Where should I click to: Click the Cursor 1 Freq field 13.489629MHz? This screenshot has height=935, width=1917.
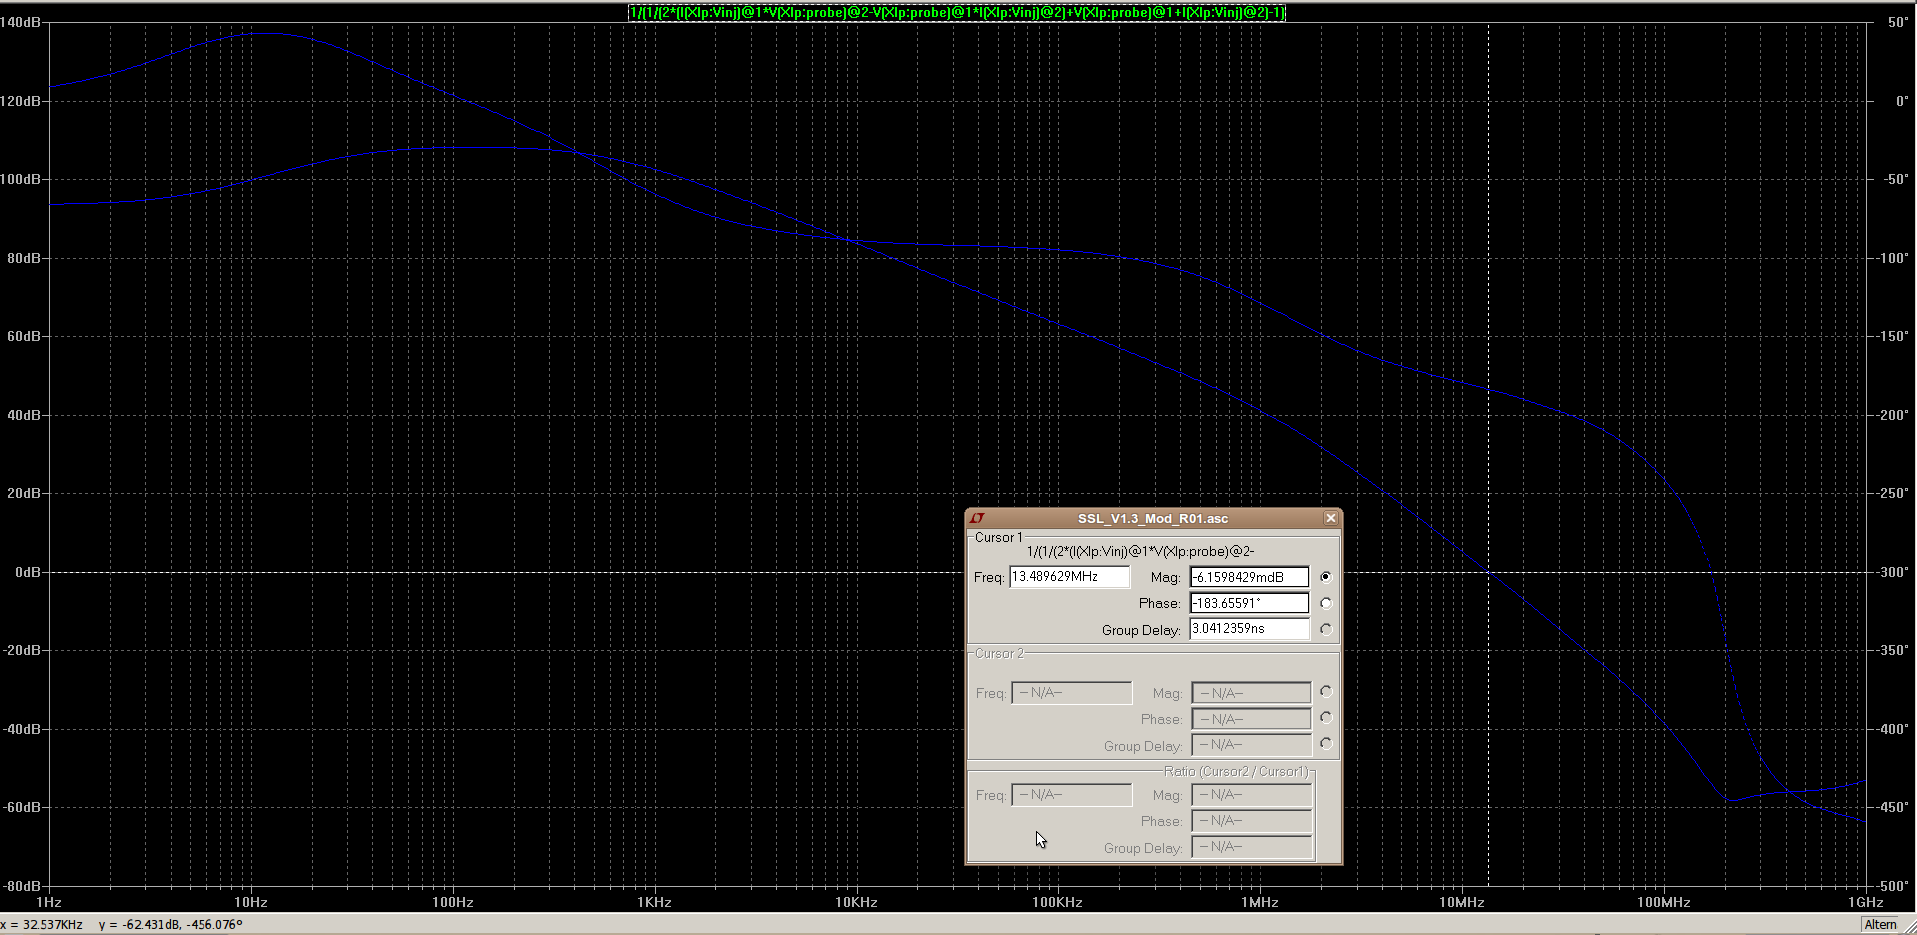pyautogui.click(x=1070, y=577)
